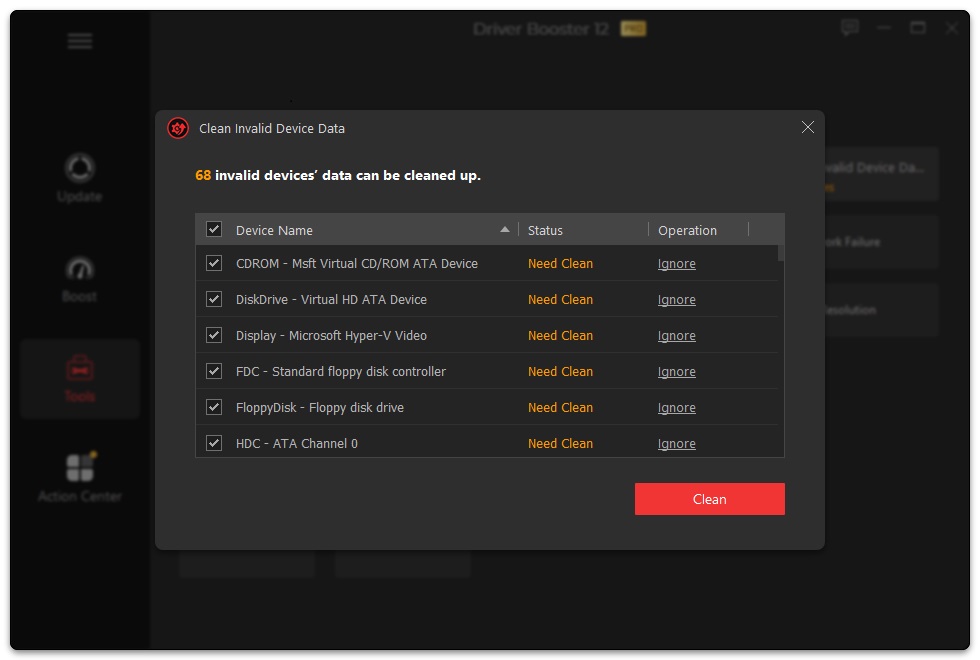980x660 pixels.
Task: Ignore the FloppyDisk Floppy disk drive
Action: 676,408
